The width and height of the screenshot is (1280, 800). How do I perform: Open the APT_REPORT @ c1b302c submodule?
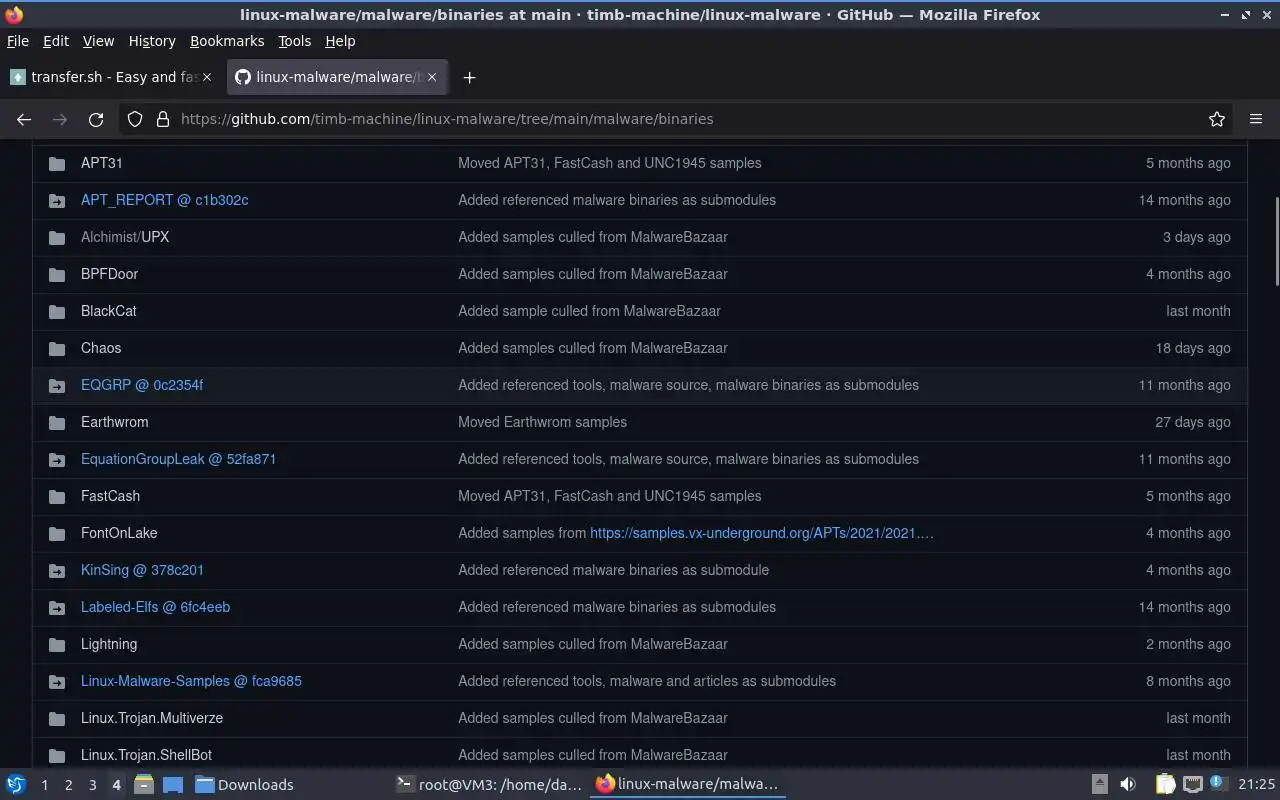[164, 200]
